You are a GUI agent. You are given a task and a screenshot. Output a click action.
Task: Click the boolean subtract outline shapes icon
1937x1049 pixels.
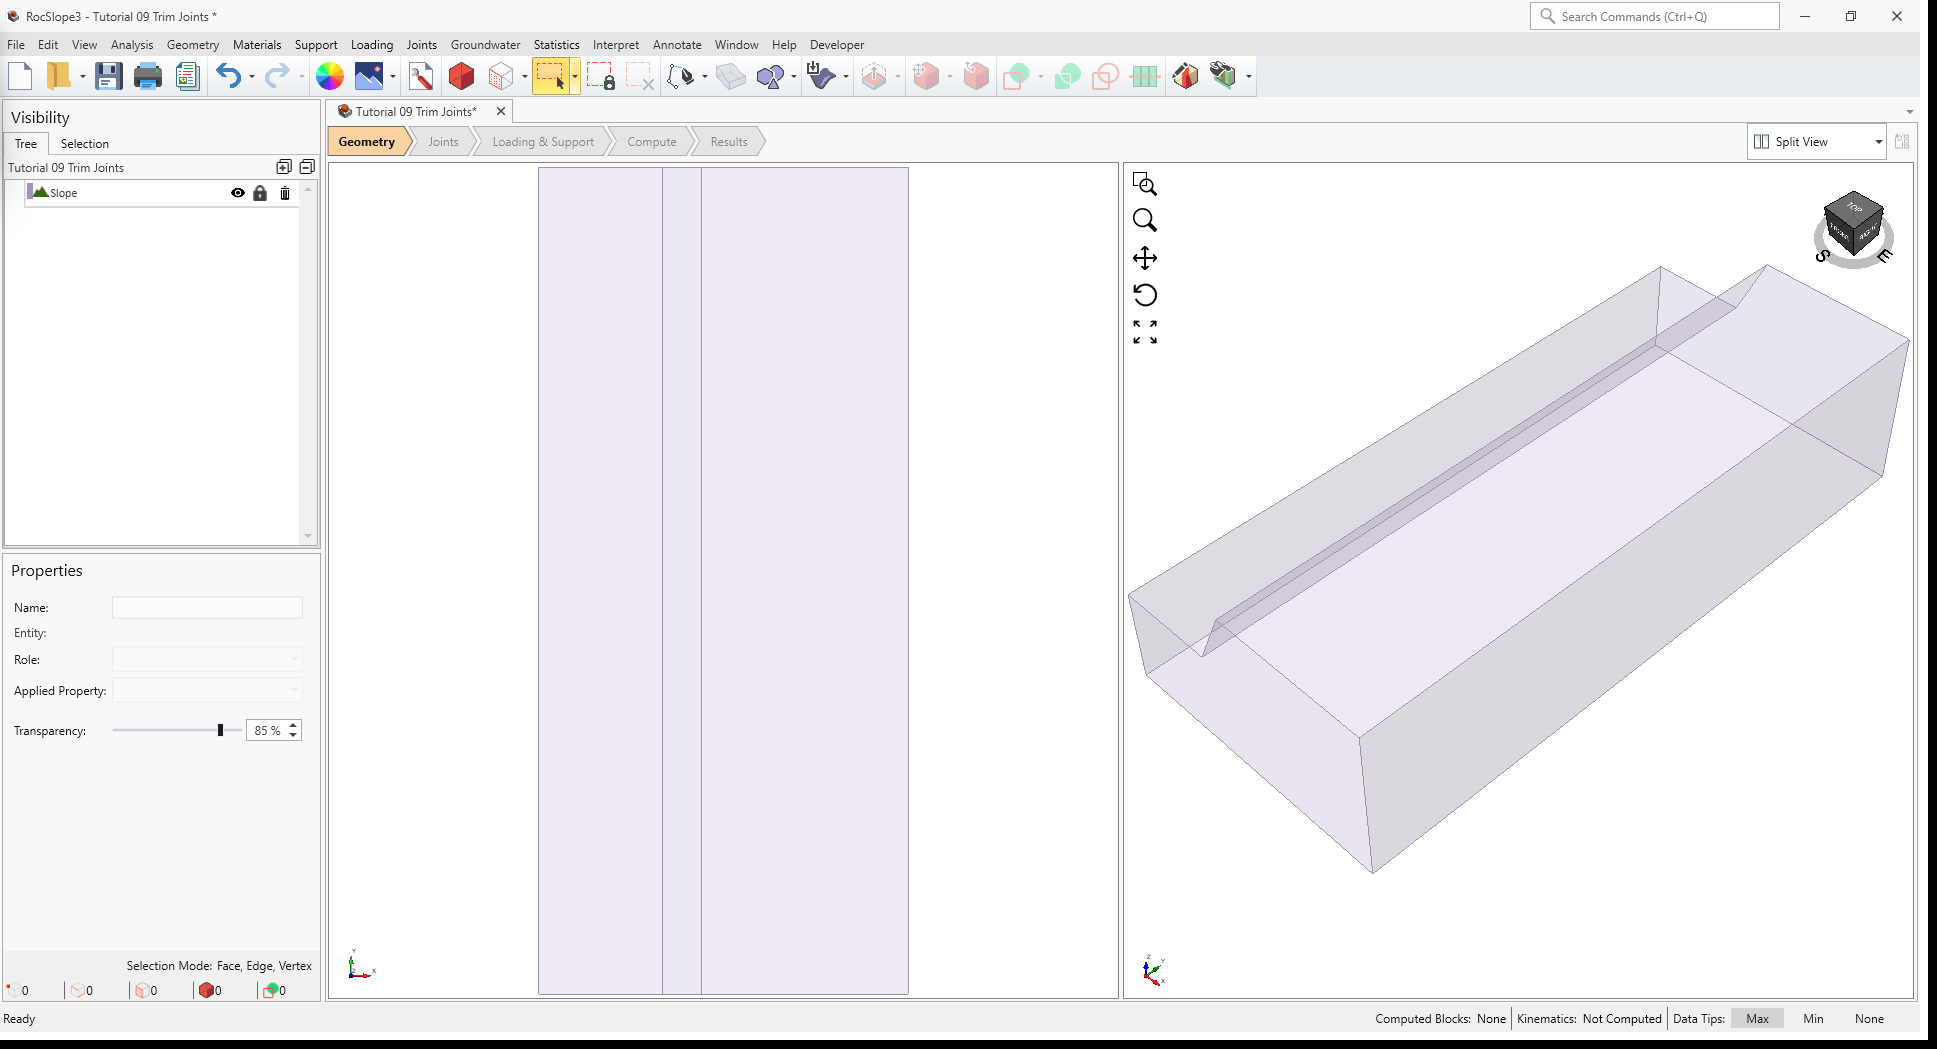point(1105,76)
